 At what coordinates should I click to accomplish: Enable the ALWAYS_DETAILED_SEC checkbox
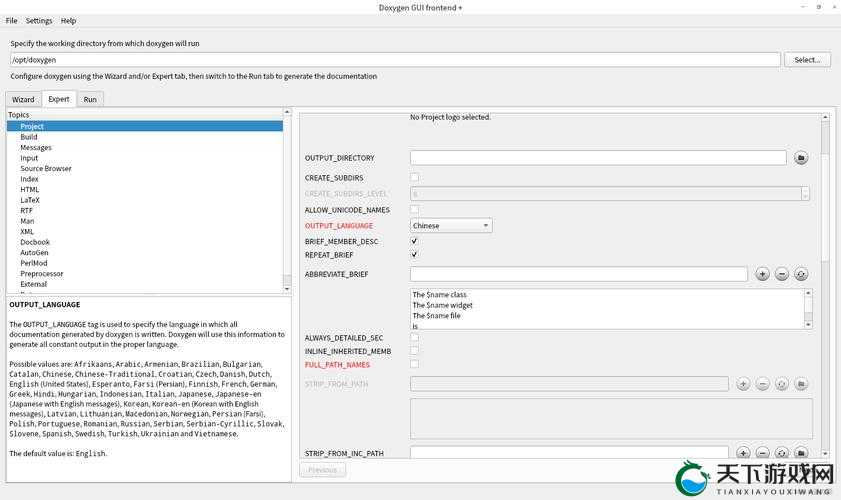[x=414, y=337]
